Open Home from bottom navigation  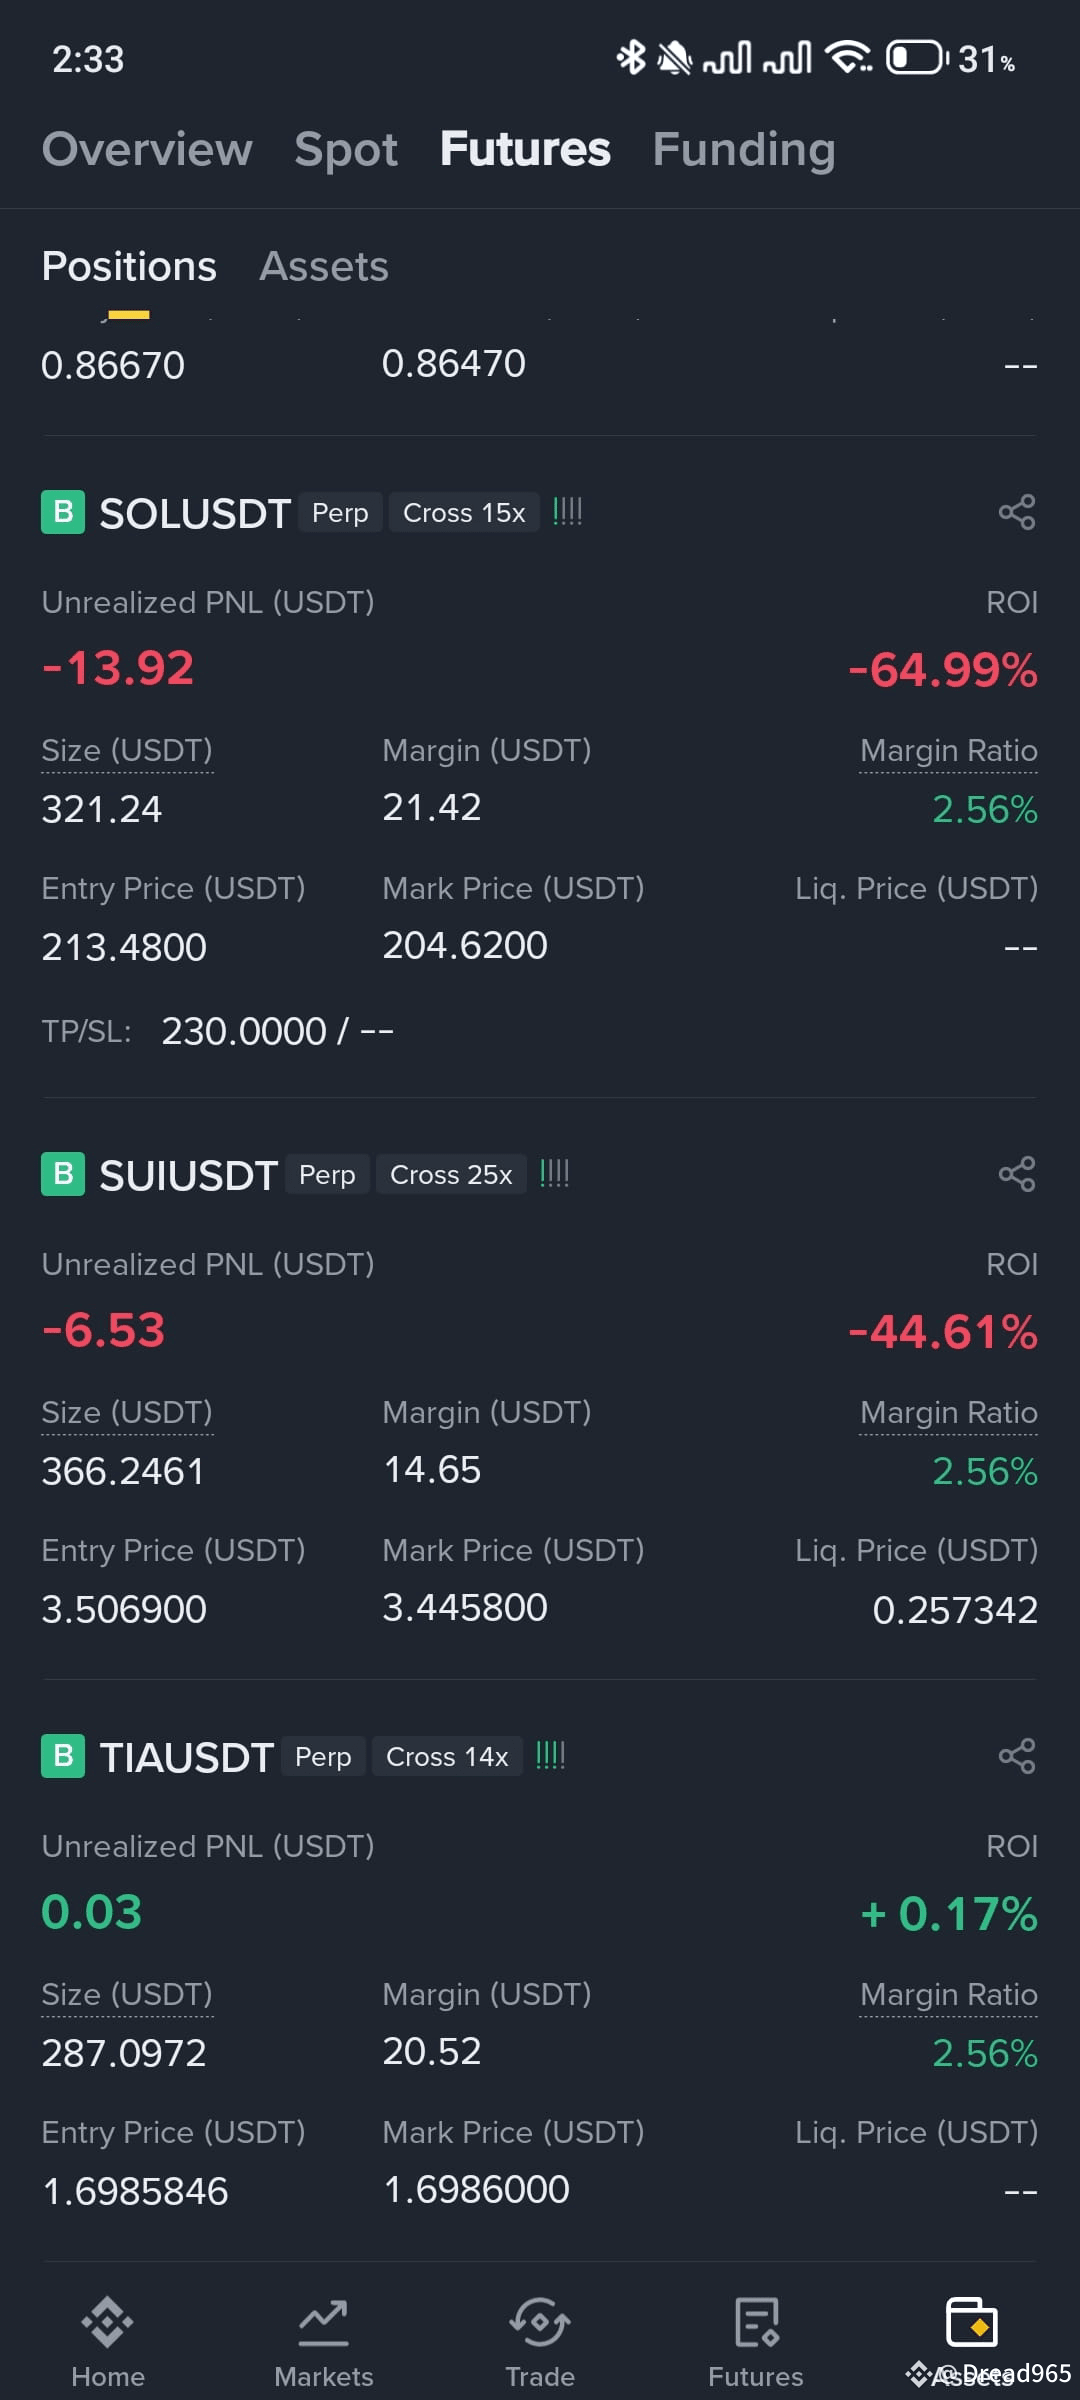(x=108, y=2343)
